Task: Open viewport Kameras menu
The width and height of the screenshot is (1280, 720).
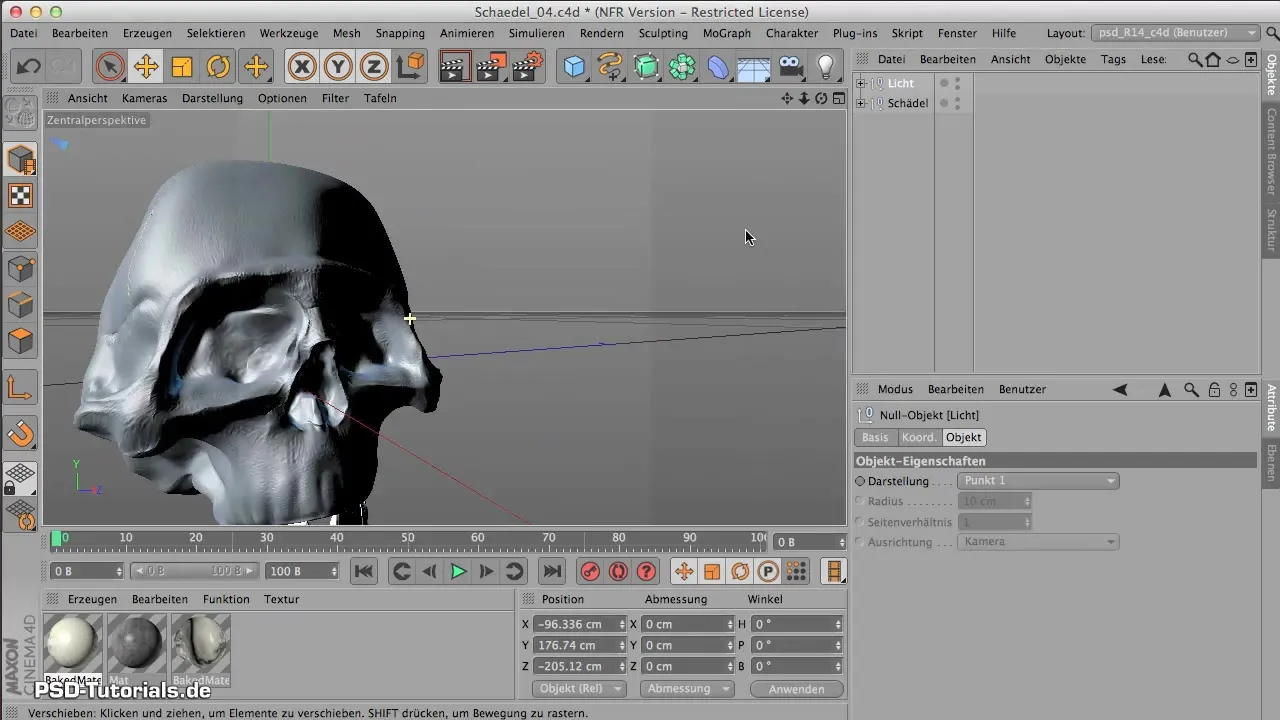Action: tap(145, 98)
